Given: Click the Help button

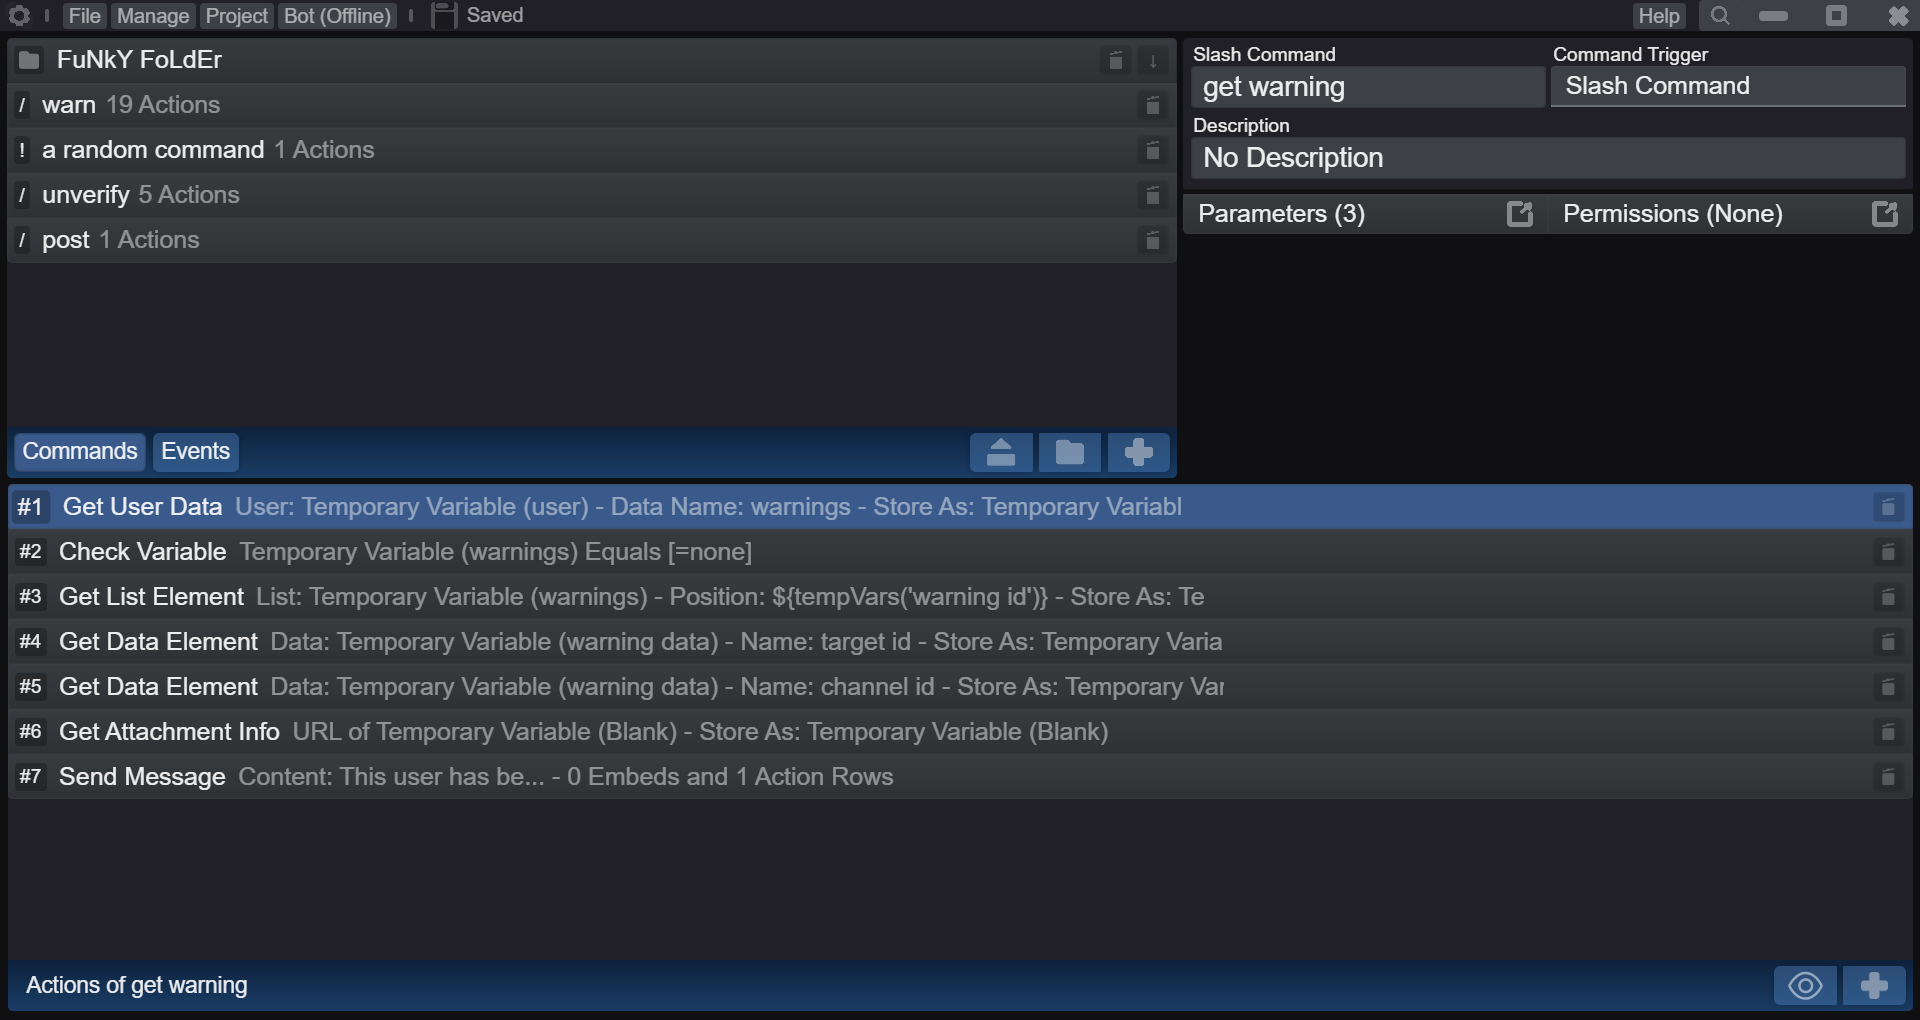Looking at the screenshot, I should (1659, 16).
